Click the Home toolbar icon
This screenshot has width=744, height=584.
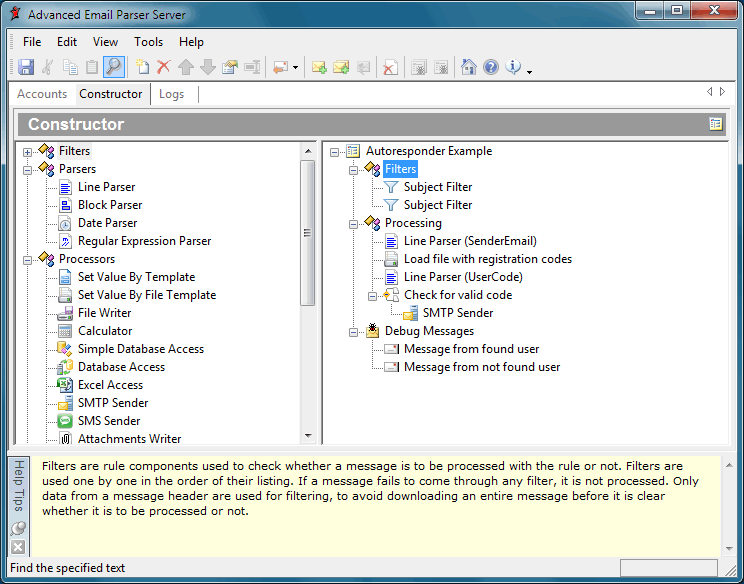[x=468, y=67]
